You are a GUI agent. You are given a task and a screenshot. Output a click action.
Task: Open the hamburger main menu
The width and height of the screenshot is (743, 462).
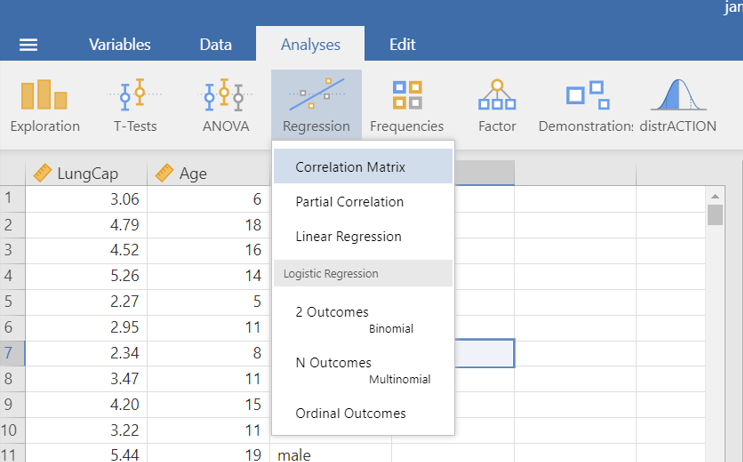pos(29,45)
